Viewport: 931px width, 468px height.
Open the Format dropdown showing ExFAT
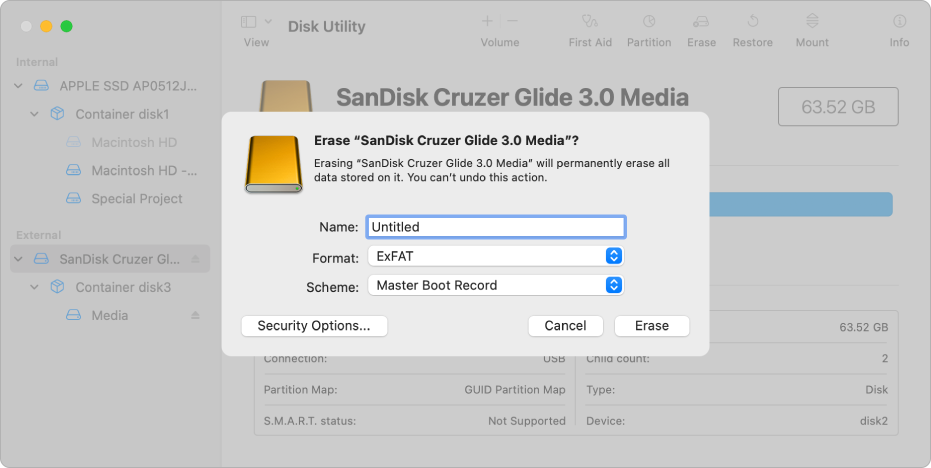[x=496, y=256]
